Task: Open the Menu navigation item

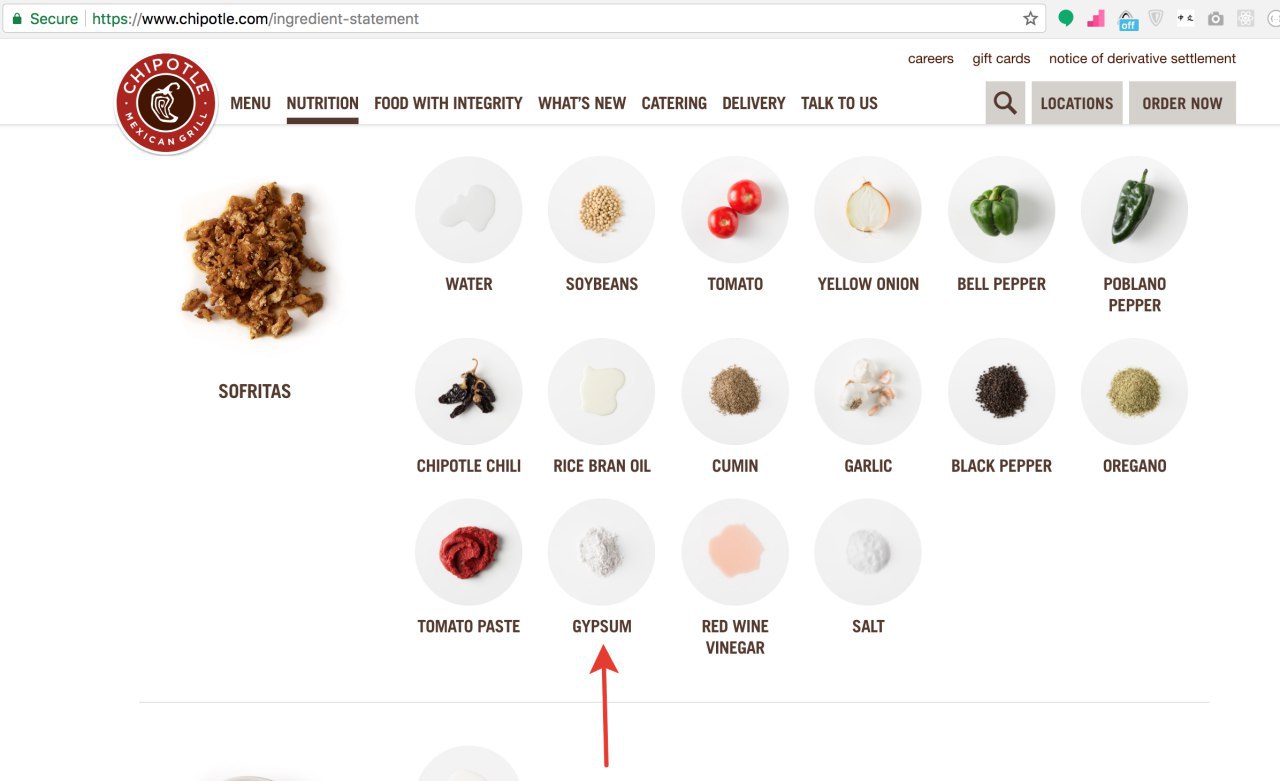Action: coord(250,103)
